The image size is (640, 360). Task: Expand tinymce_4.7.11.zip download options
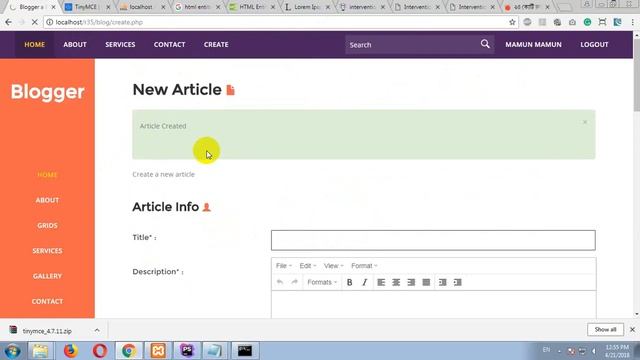click(x=97, y=330)
